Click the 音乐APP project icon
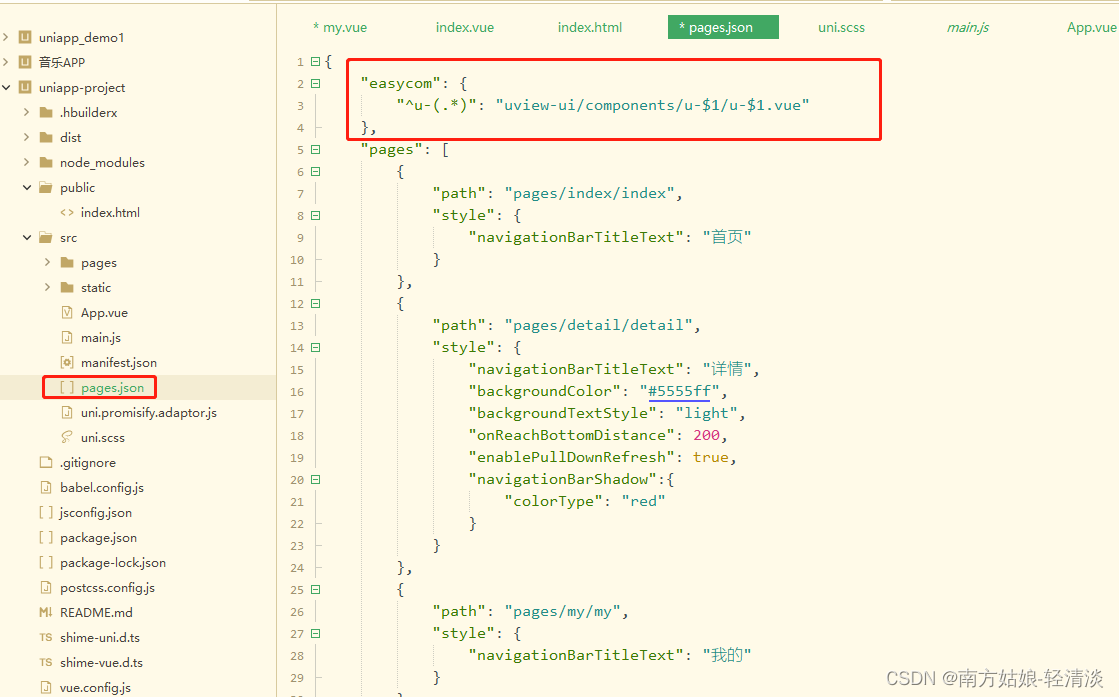The width and height of the screenshot is (1119, 697). pos(25,62)
